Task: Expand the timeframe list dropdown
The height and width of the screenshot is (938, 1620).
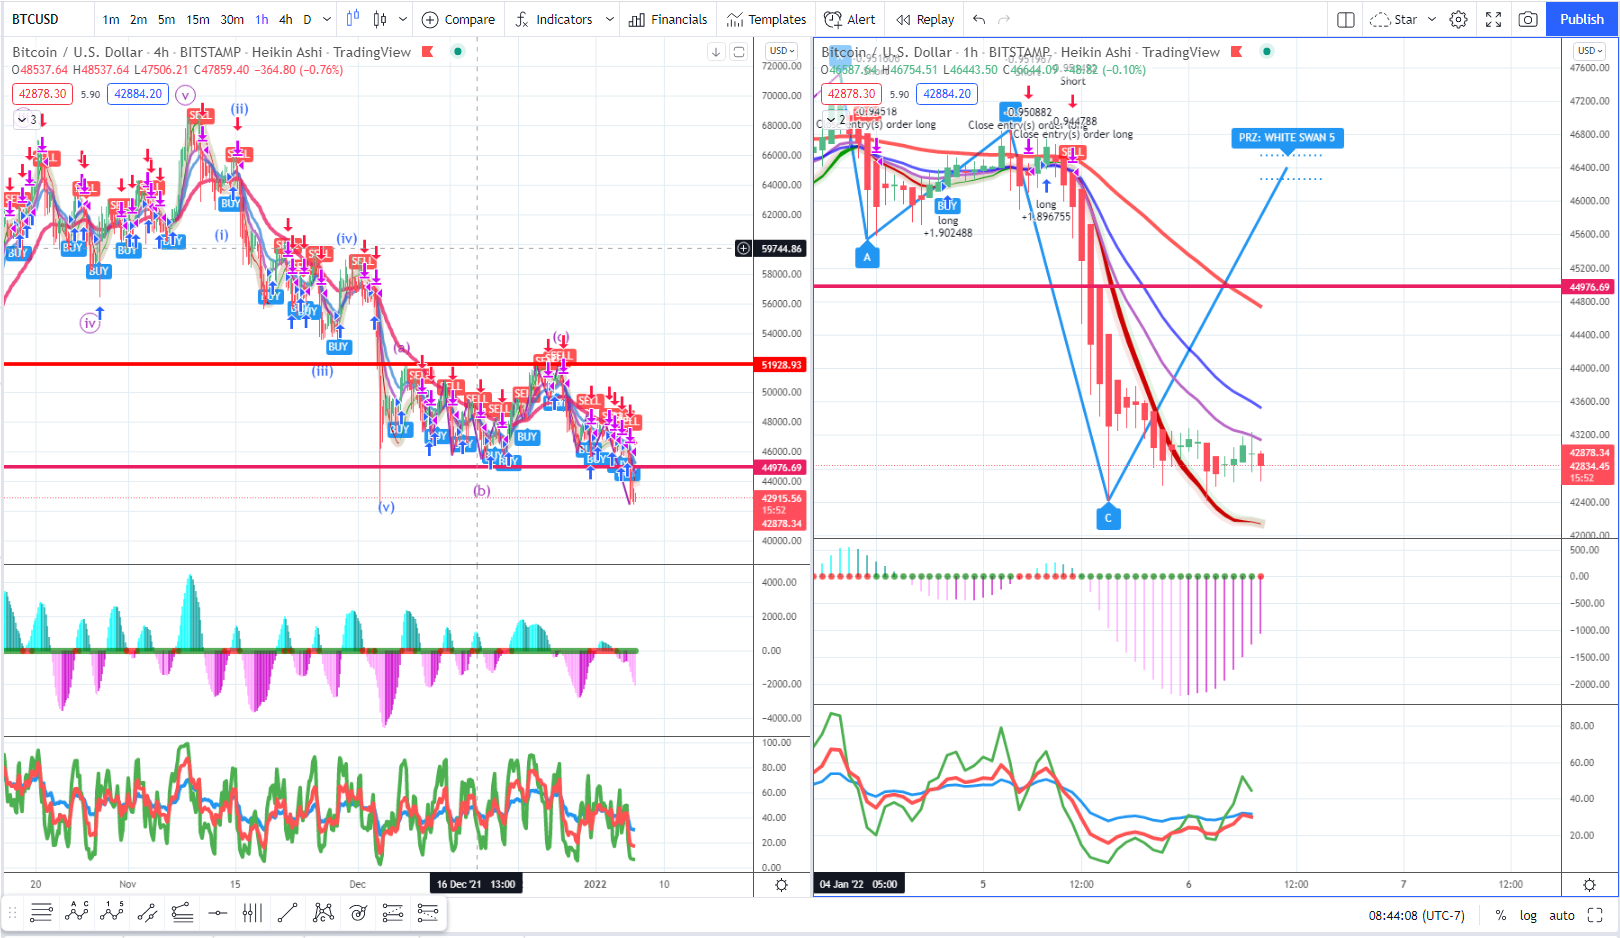Action: click(x=327, y=19)
